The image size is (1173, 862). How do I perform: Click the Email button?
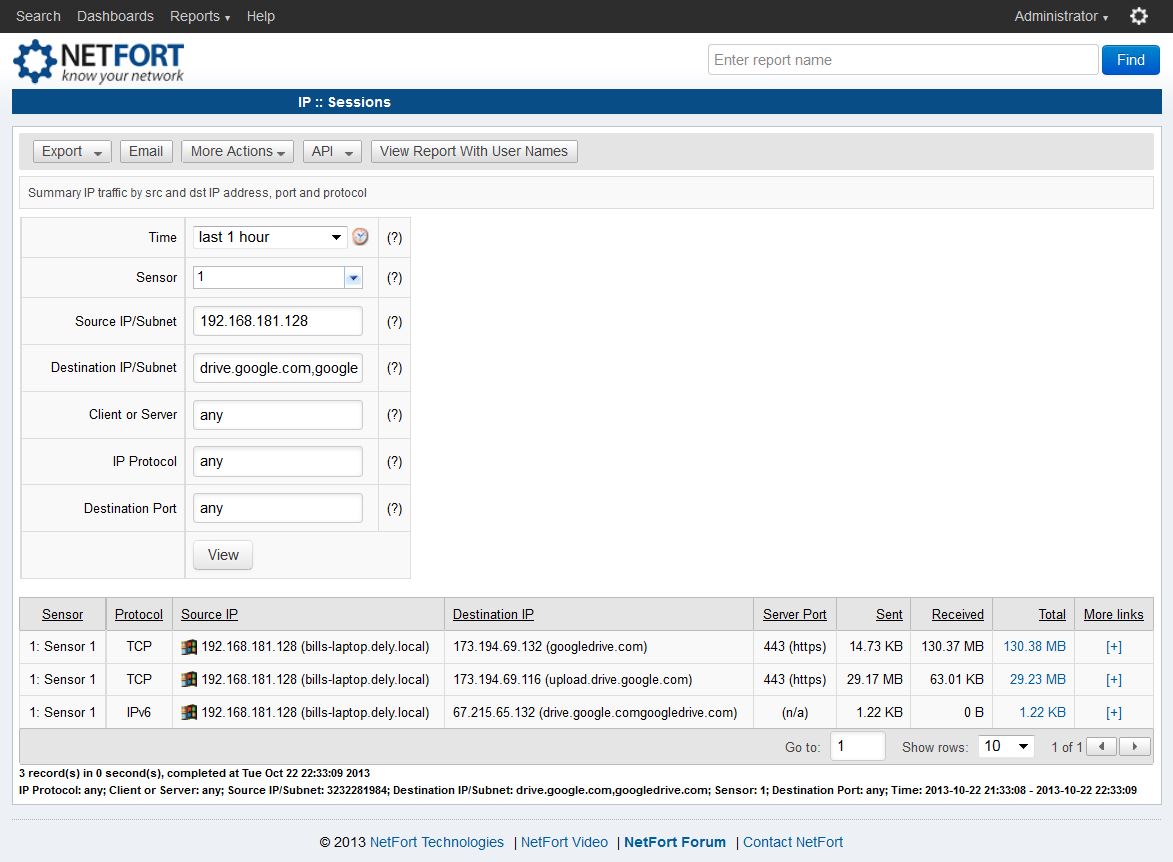click(146, 151)
